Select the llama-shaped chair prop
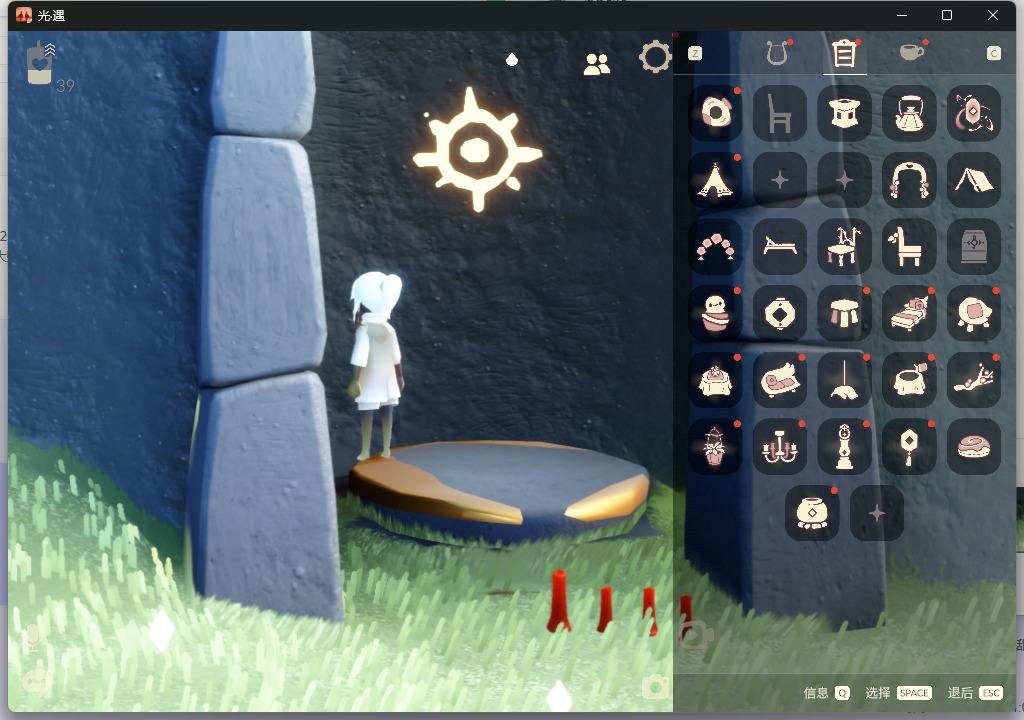The height and width of the screenshot is (720, 1024). point(909,246)
